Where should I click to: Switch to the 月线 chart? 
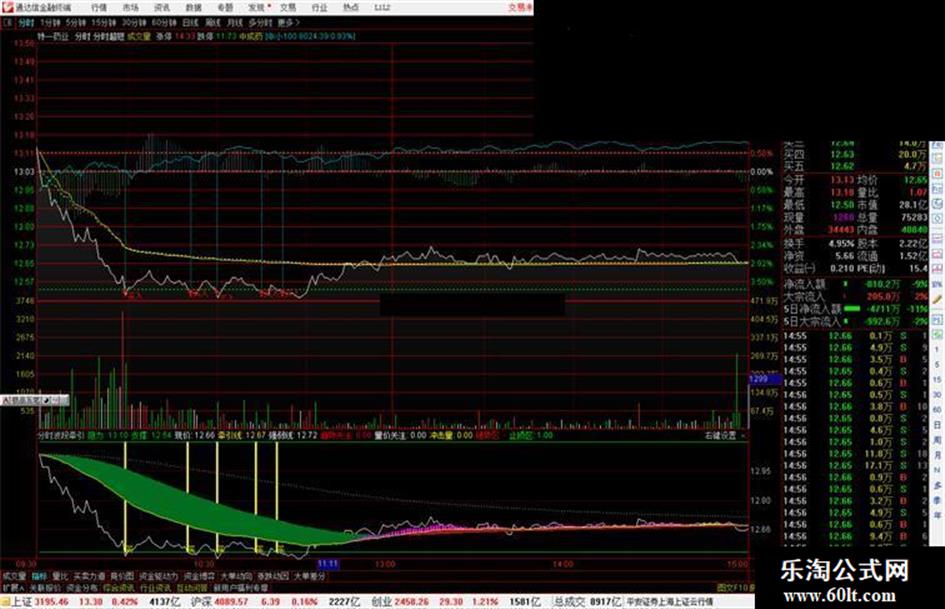(x=234, y=23)
